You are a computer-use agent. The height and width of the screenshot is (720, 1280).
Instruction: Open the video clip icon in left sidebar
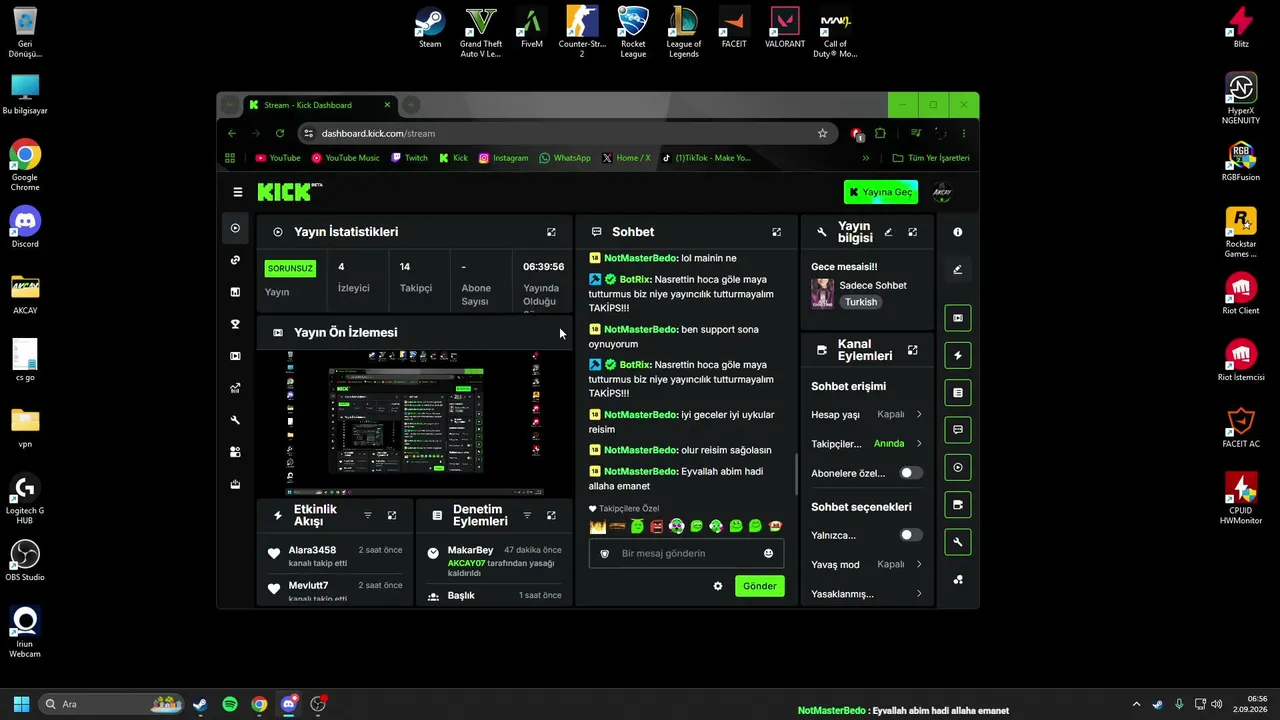tap(235, 356)
